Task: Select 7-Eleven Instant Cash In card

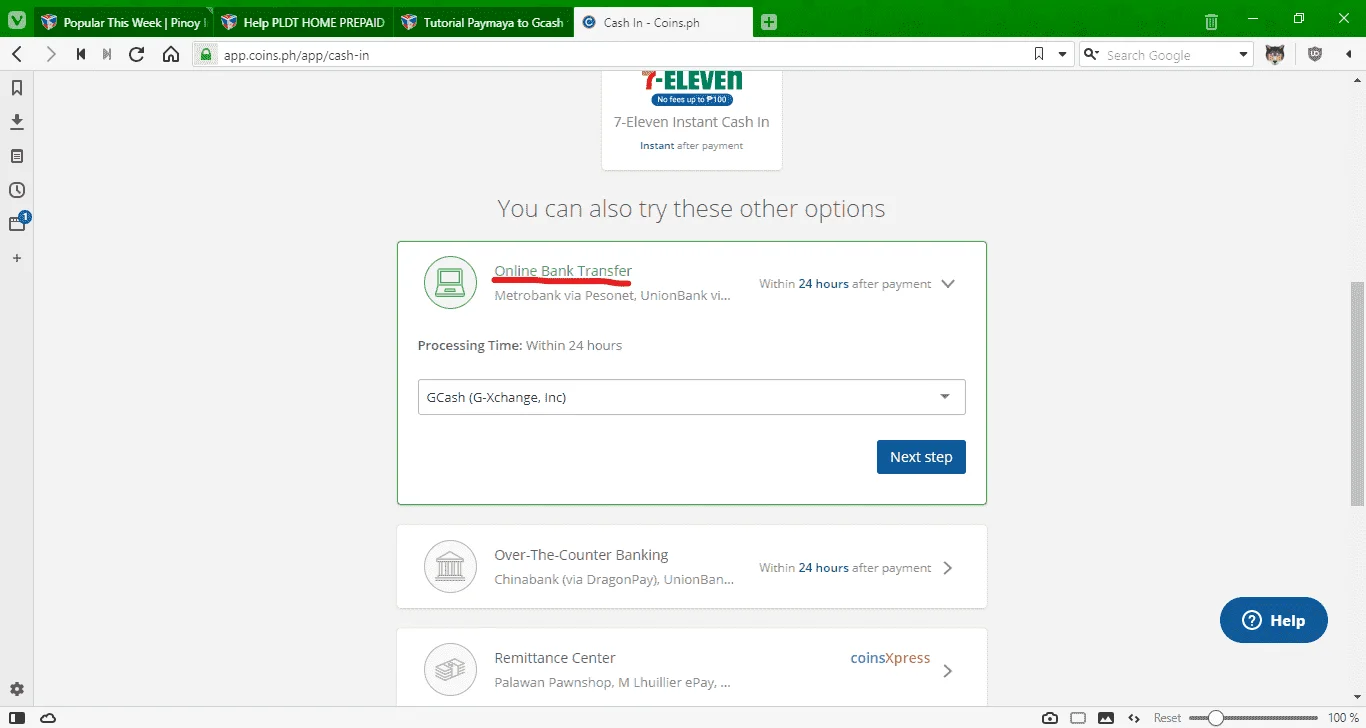Action: click(692, 120)
